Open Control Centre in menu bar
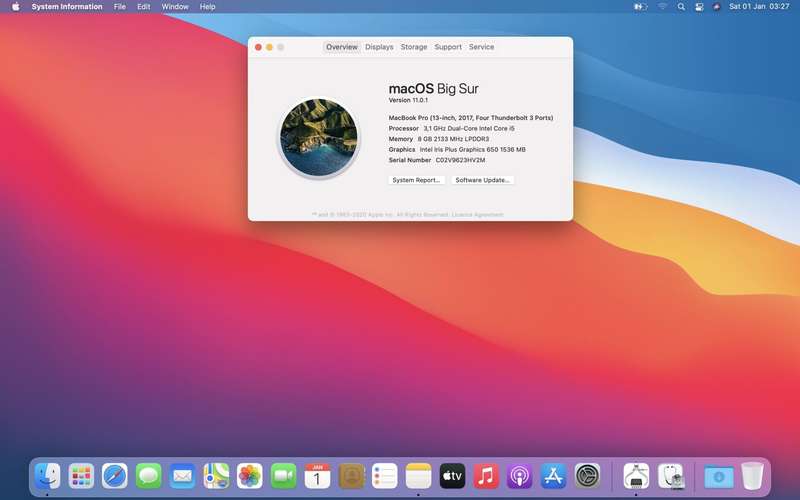The width and height of the screenshot is (800, 500). coord(699,7)
